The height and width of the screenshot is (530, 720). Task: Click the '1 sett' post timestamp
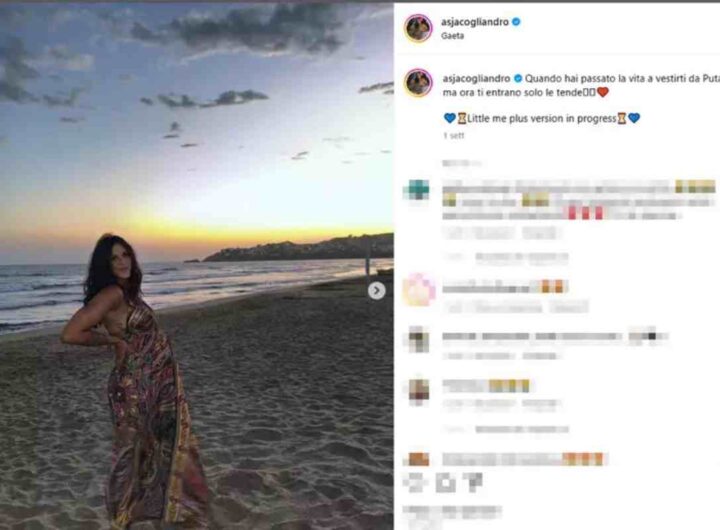pyautogui.click(x=454, y=135)
